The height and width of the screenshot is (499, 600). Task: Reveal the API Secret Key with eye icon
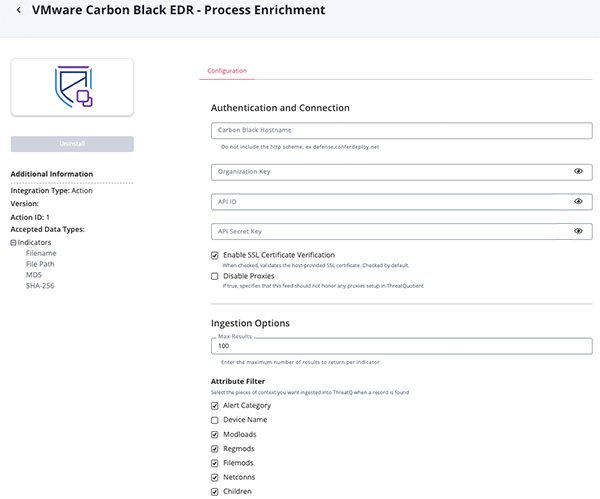click(578, 232)
